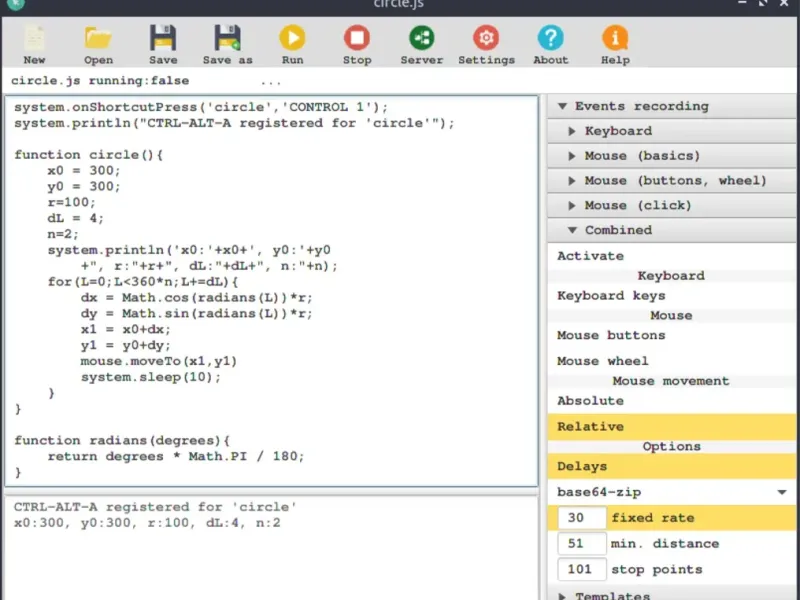Click the 'return degrees * Math.PI / 180;' line

(x=176, y=456)
